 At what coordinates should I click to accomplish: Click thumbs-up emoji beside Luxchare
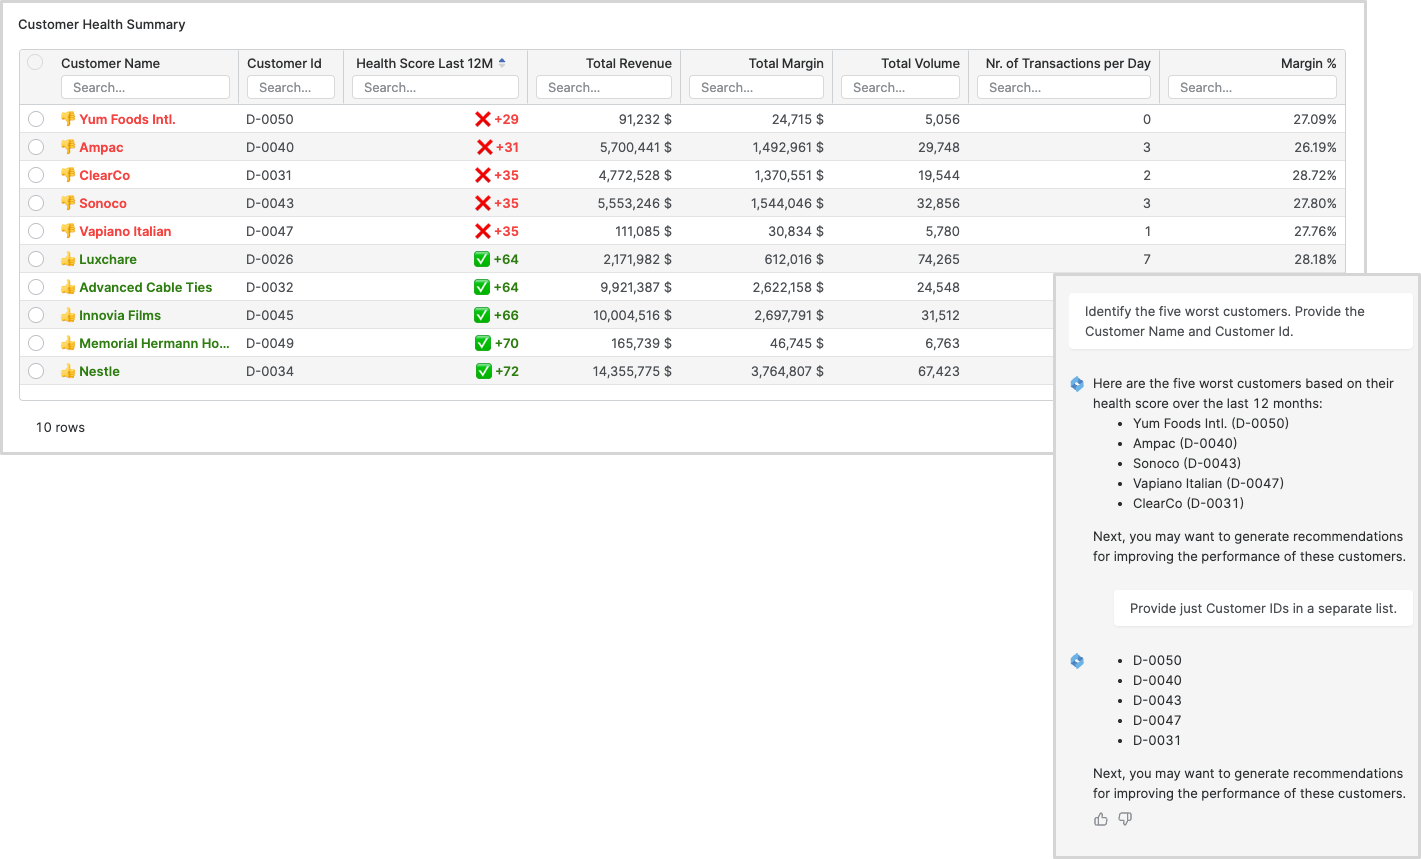(x=68, y=259)
